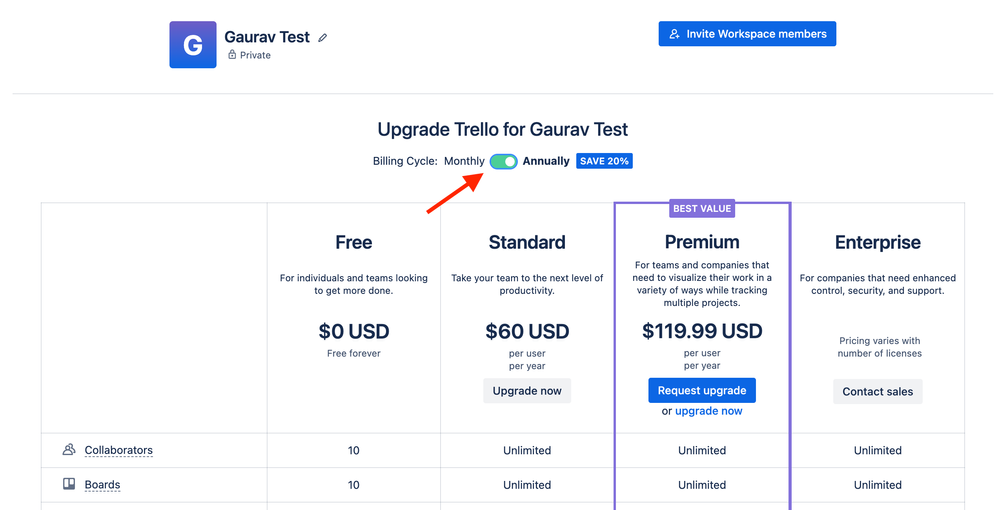
Task: Invite Workspace members
Action: [747, 34]
